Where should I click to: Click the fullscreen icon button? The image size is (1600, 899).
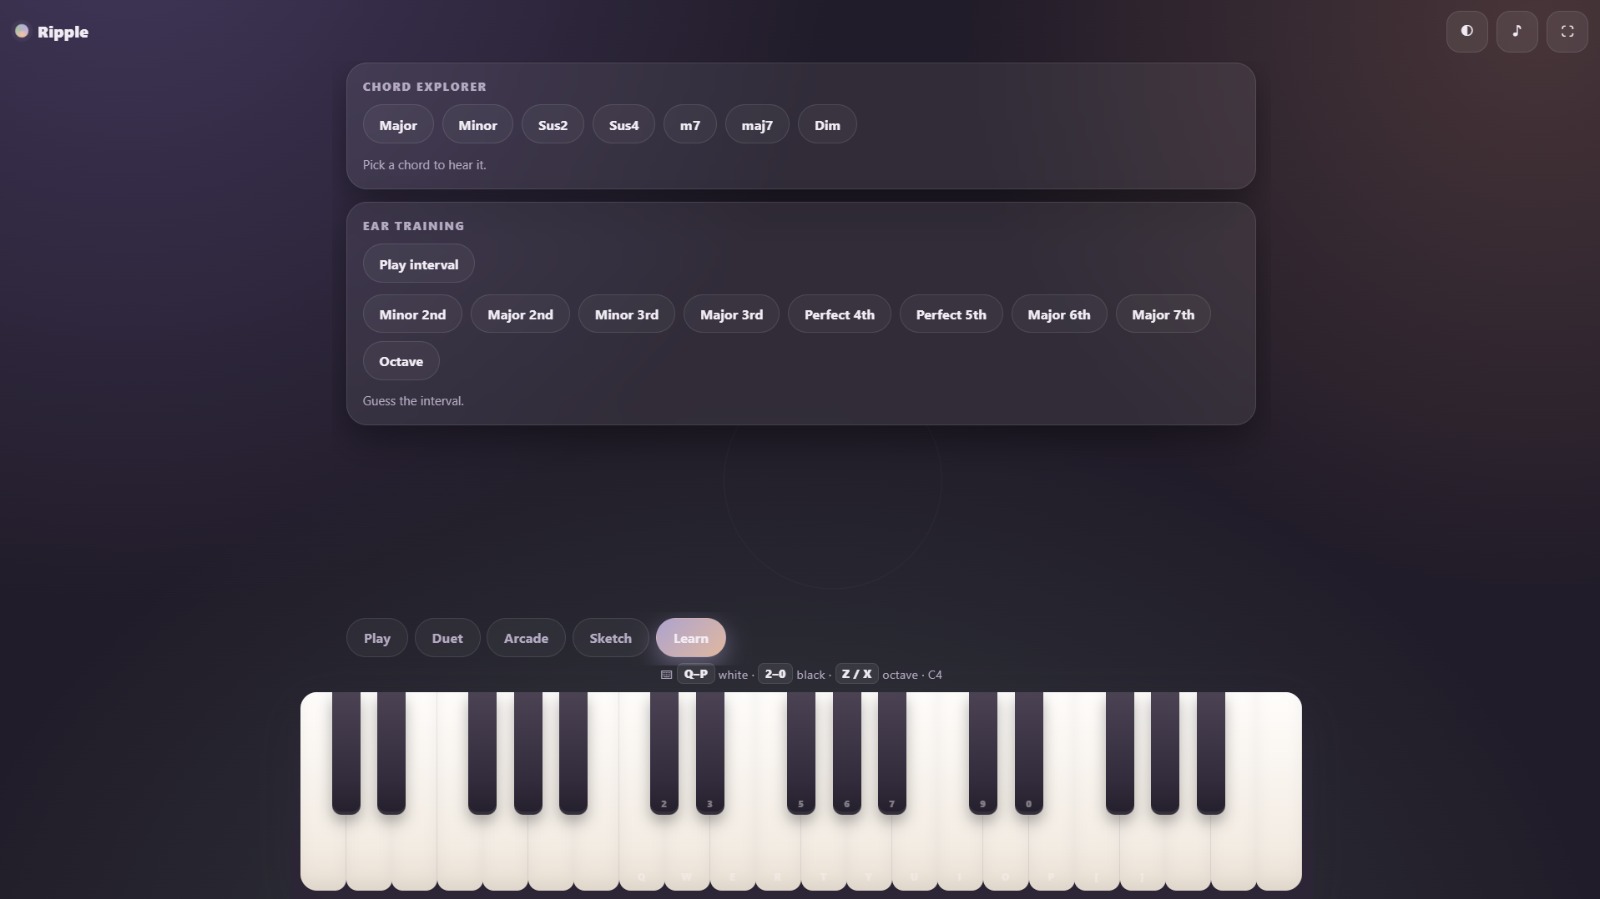[x=1567, y=31]
